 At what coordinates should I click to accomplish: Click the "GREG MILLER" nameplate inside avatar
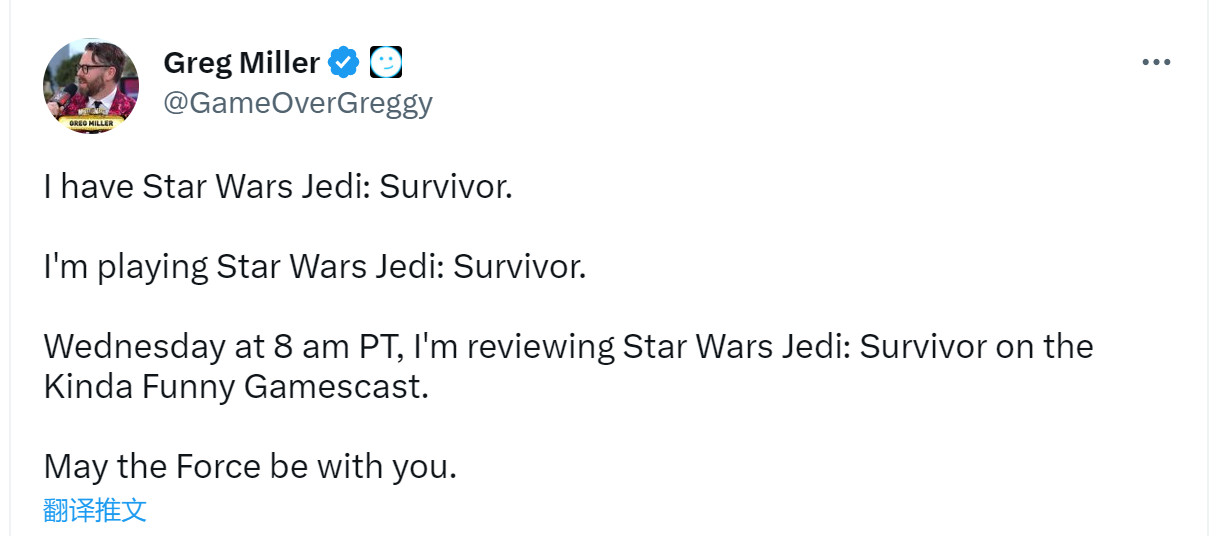[x=91, y=124]
